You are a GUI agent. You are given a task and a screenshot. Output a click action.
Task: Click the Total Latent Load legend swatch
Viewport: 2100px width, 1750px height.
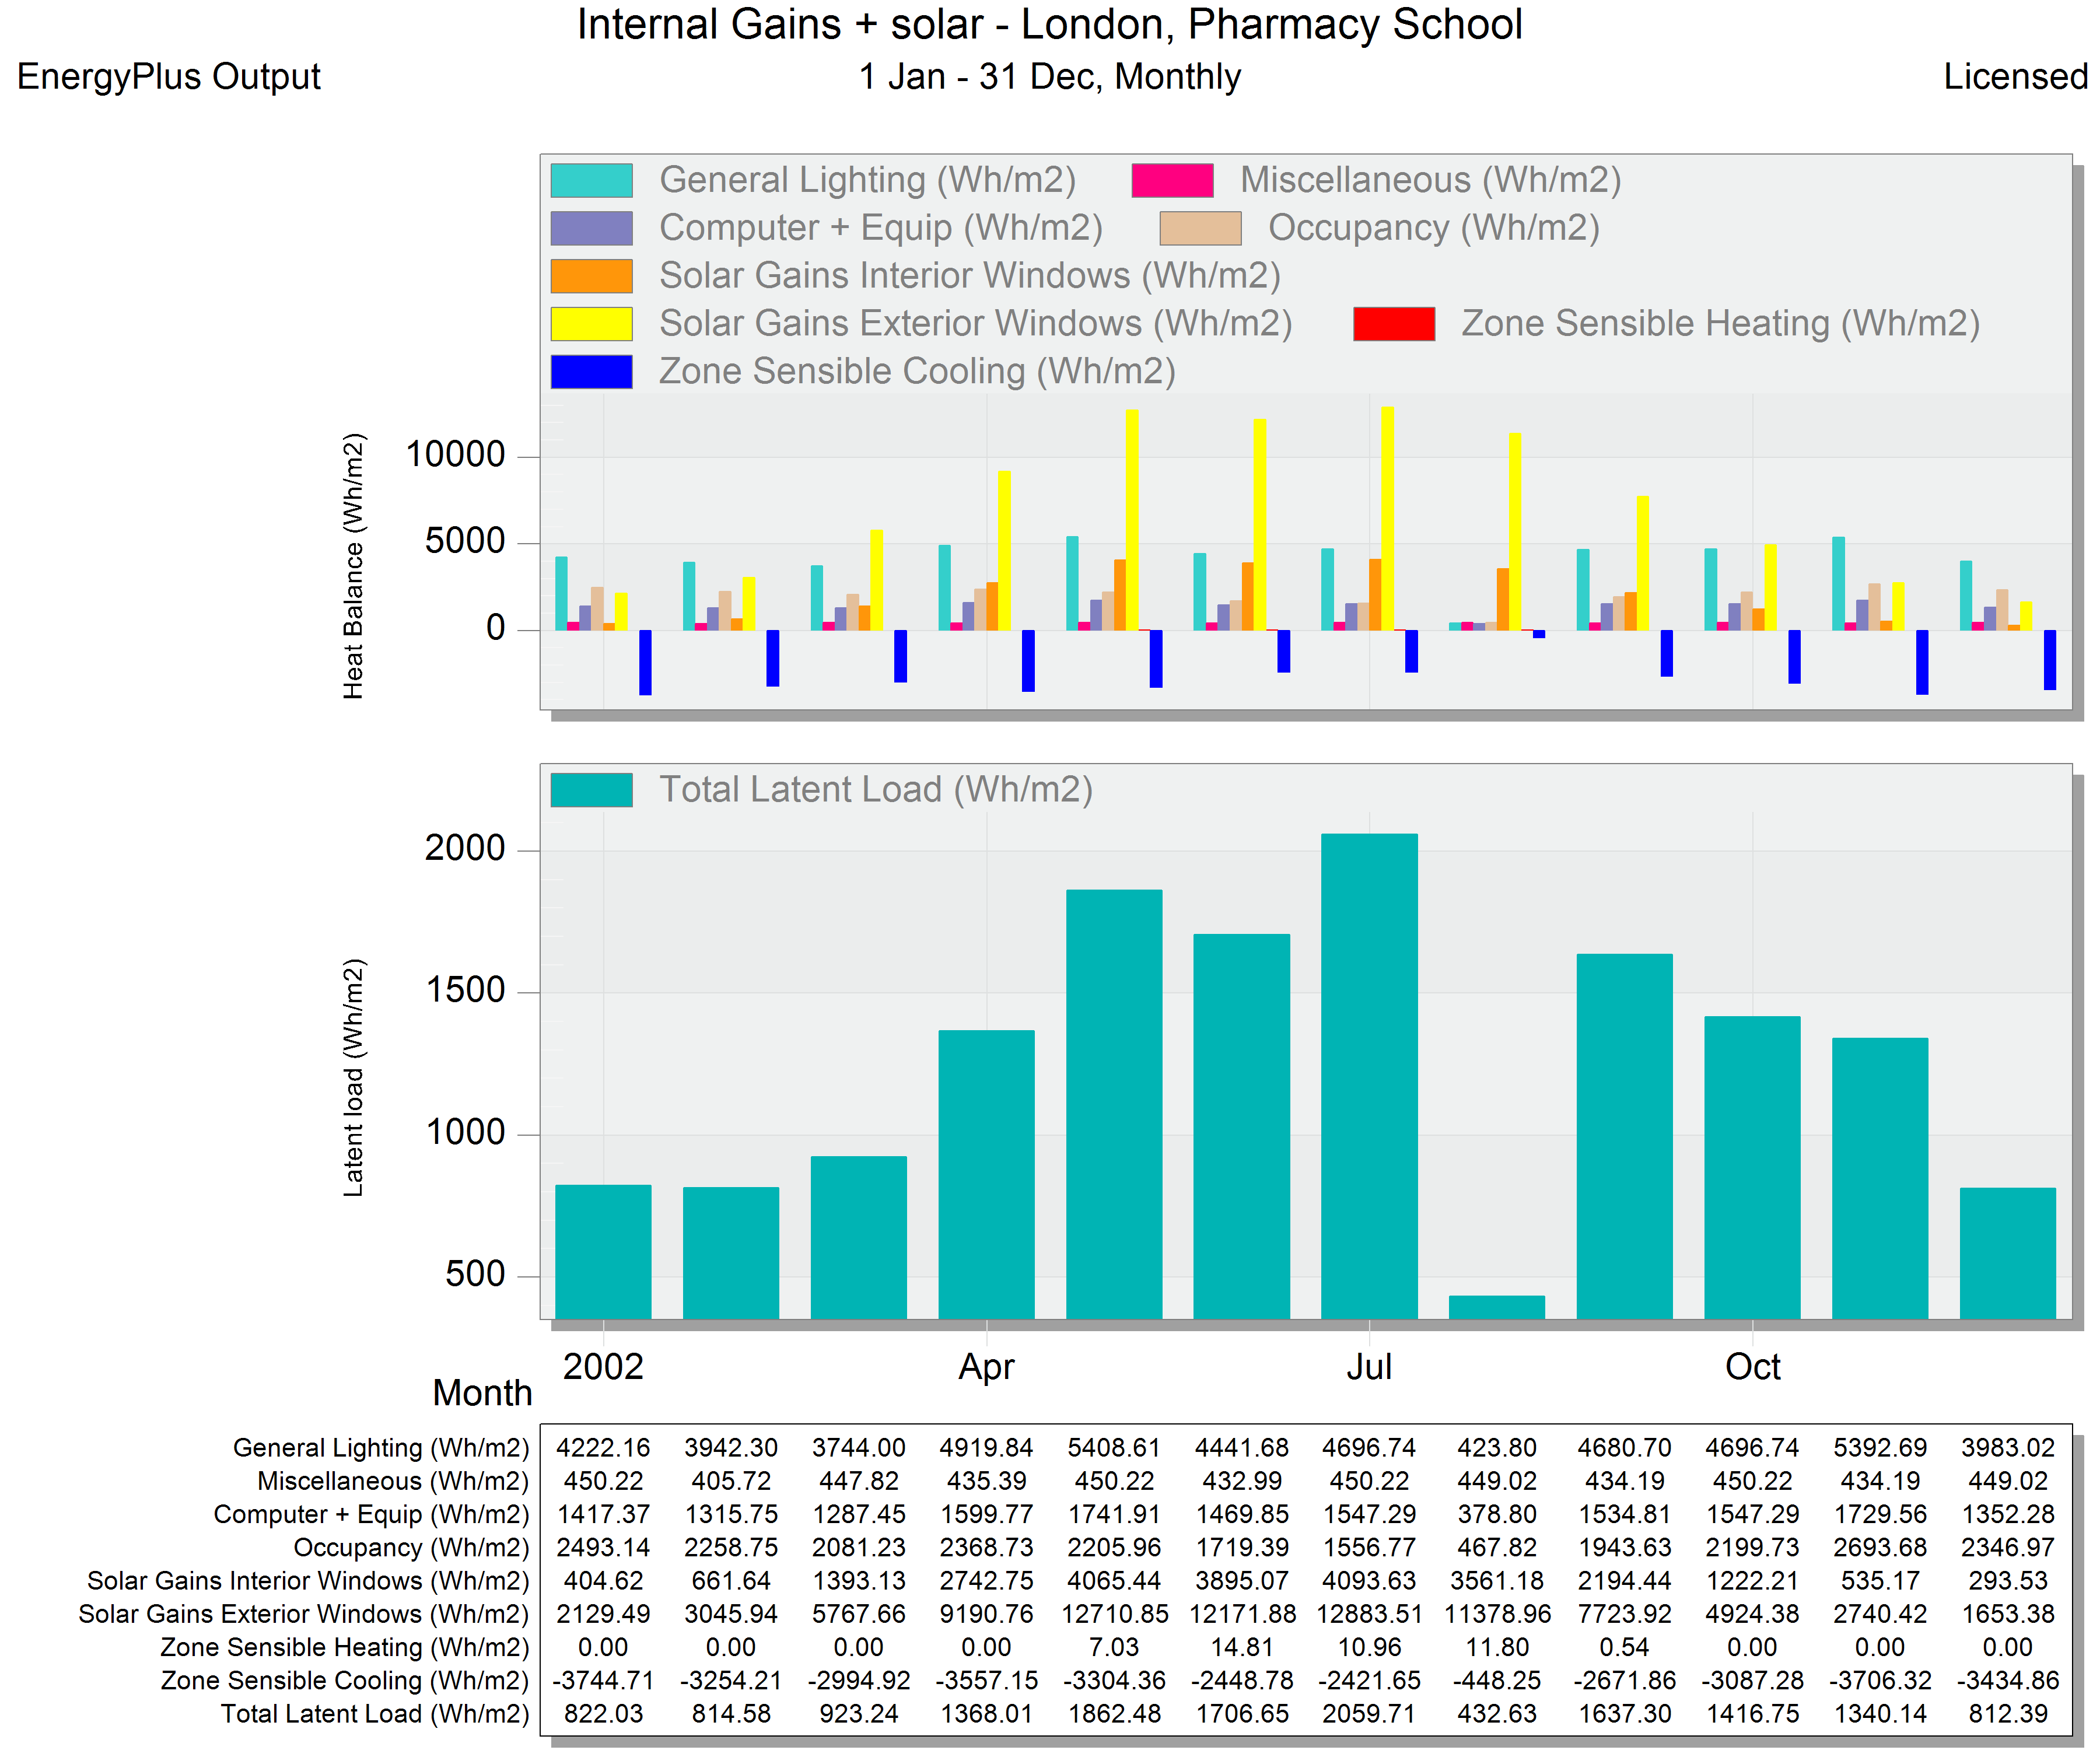pos(591,790)
